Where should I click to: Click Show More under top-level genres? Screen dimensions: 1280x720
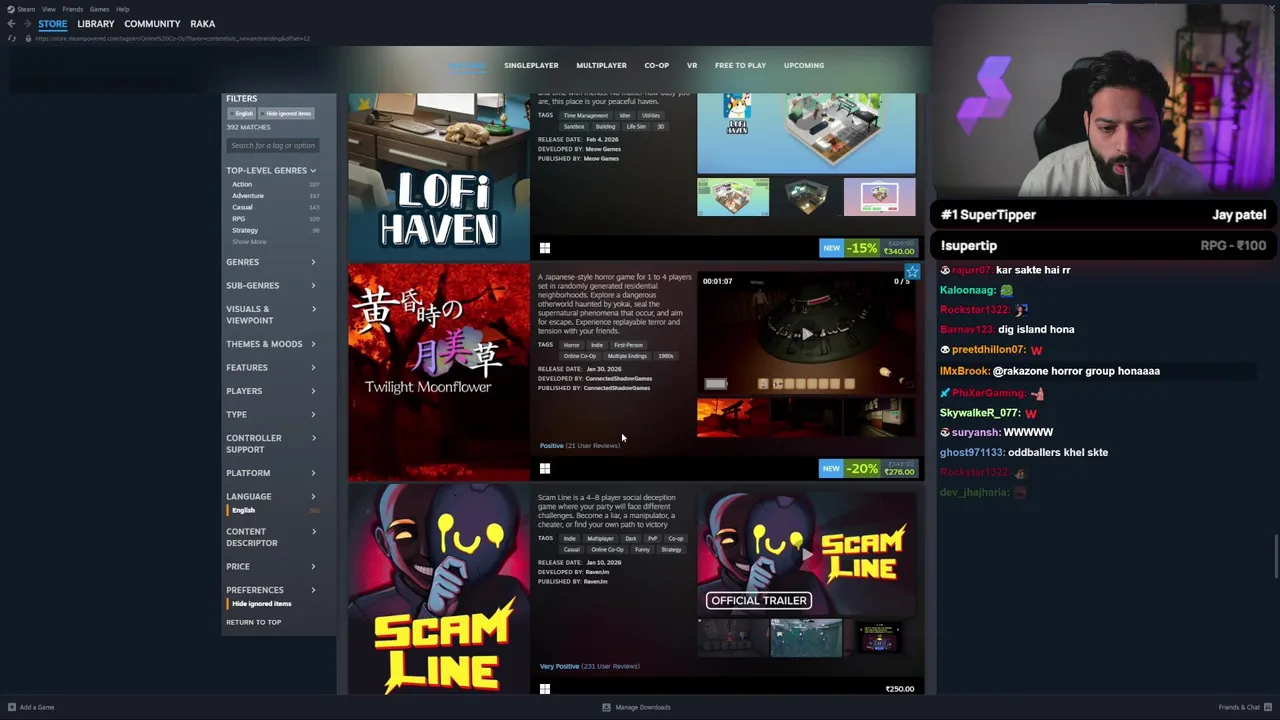(x=250, y=242)
